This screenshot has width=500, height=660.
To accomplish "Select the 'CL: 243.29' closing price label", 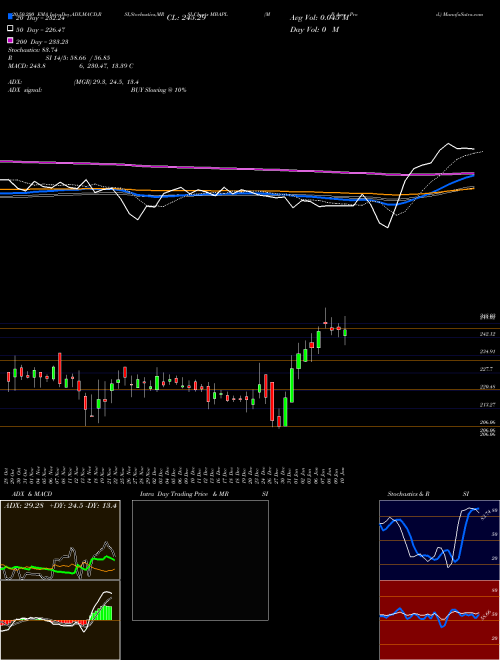I will pos(186,18).
